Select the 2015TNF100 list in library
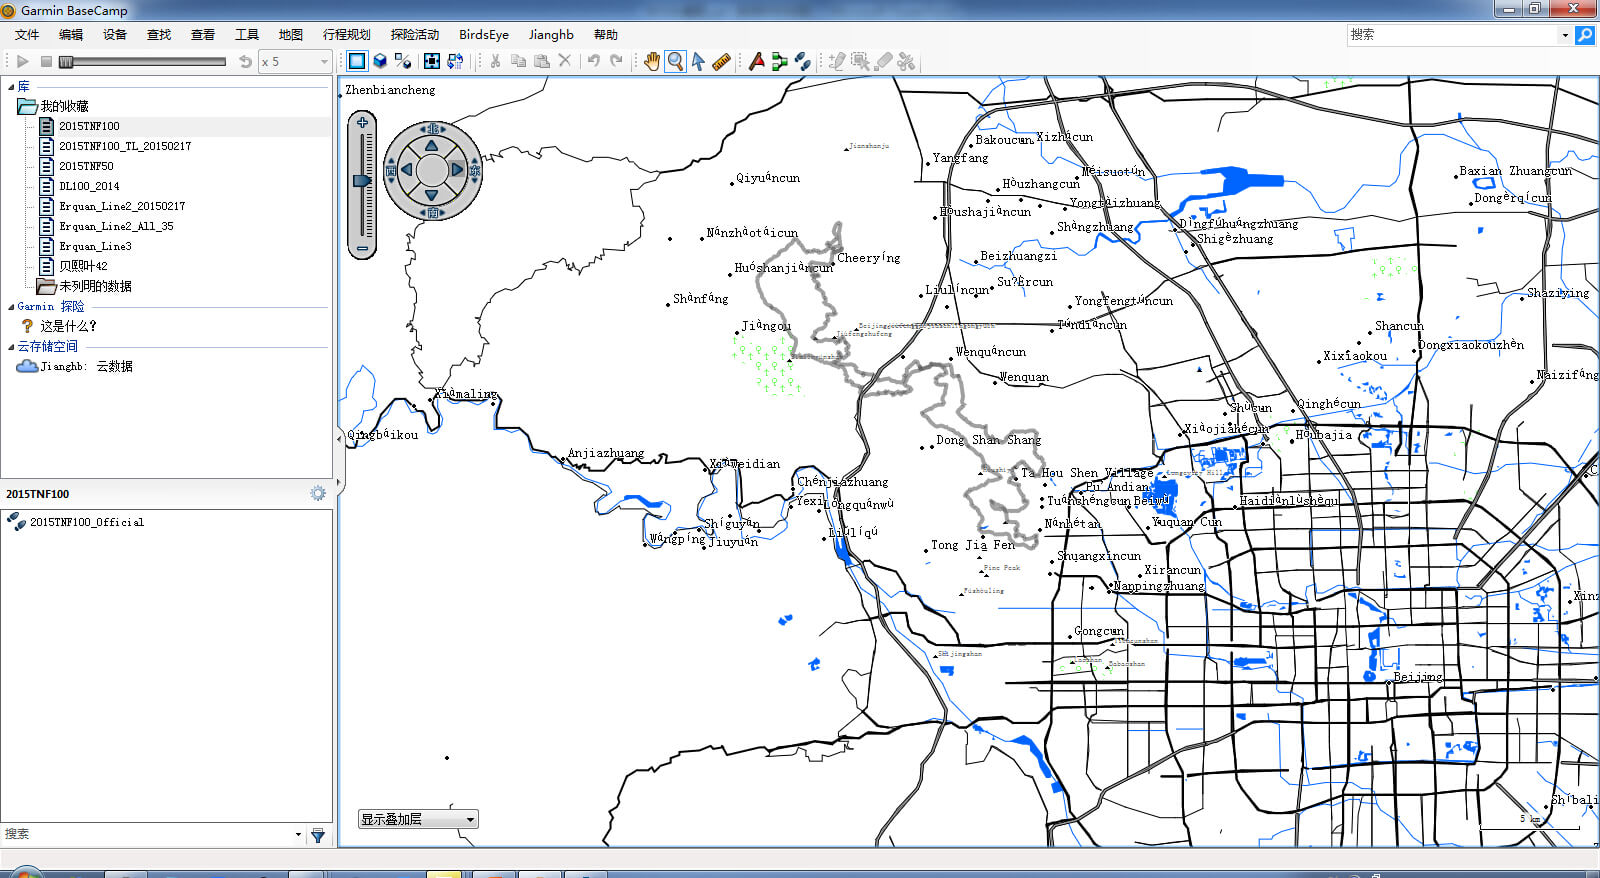This screenshot has height=878, width=1600. coord(89,126)
